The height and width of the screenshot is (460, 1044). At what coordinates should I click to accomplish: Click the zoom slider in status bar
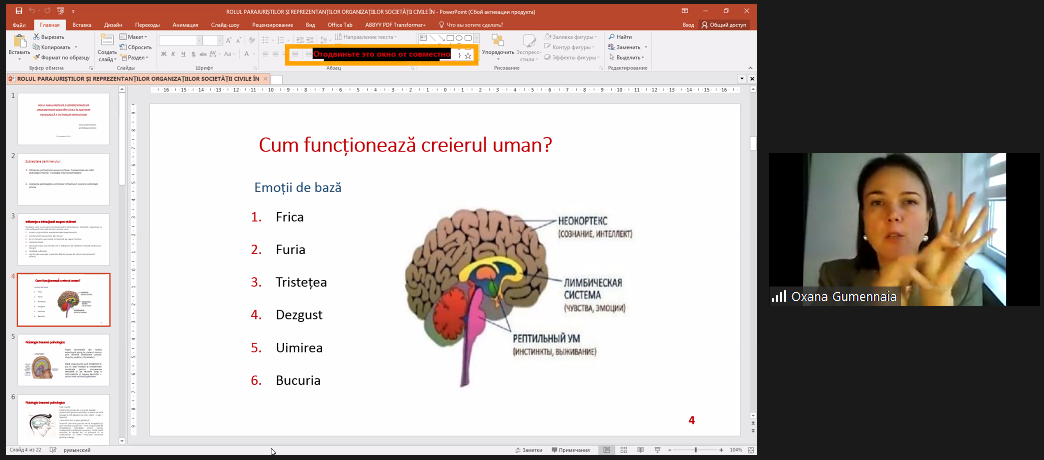point(697,451)
